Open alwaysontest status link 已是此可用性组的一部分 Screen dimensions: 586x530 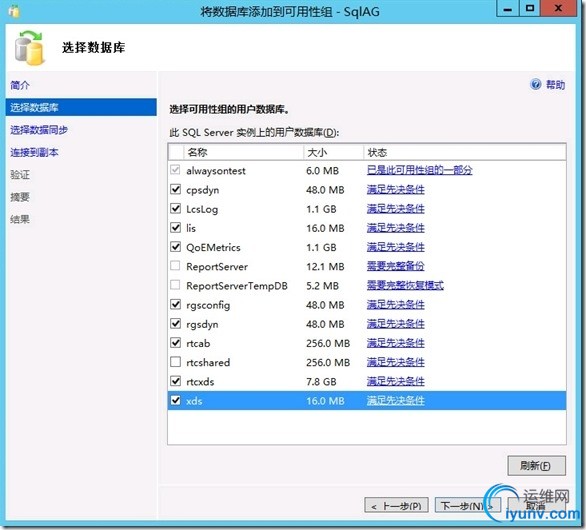[x=419, y=170]
